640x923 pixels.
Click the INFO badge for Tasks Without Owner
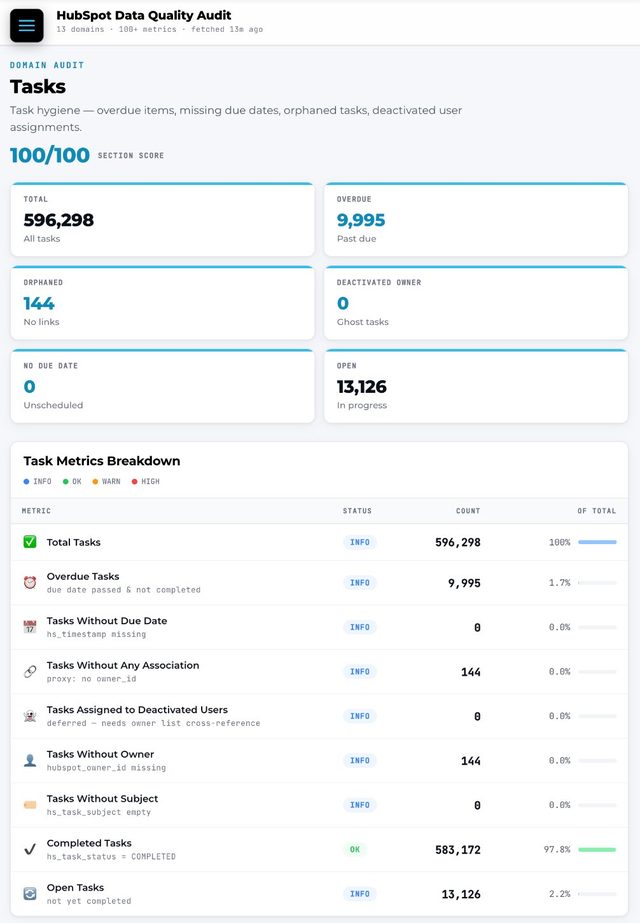tap(360, 761)
